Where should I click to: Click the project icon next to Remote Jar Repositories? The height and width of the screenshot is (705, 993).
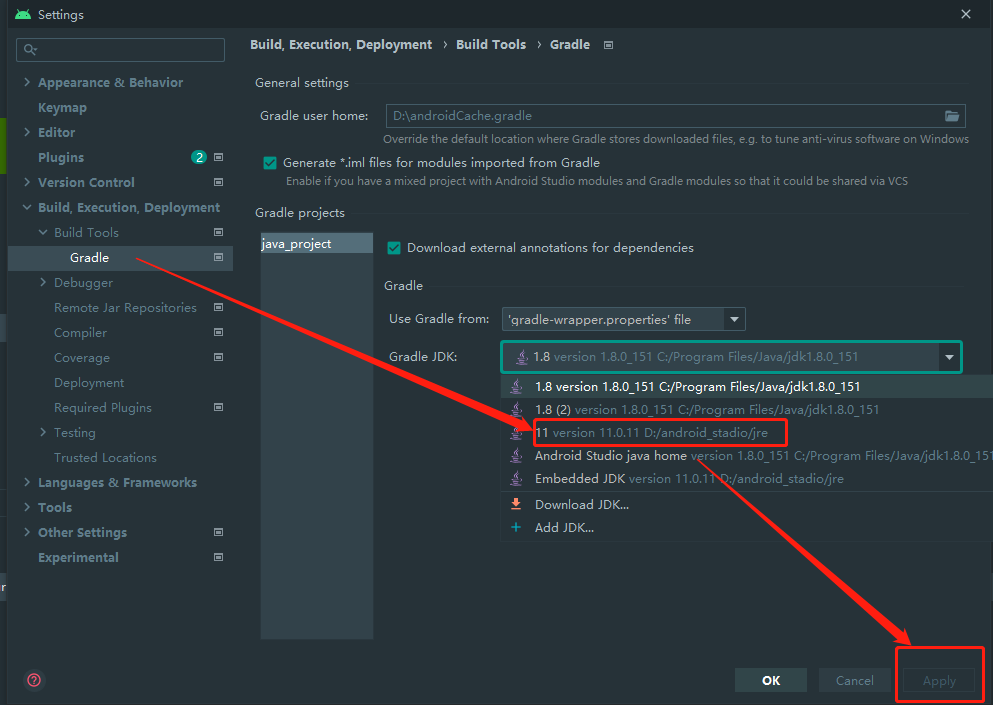tap(218, 307)
